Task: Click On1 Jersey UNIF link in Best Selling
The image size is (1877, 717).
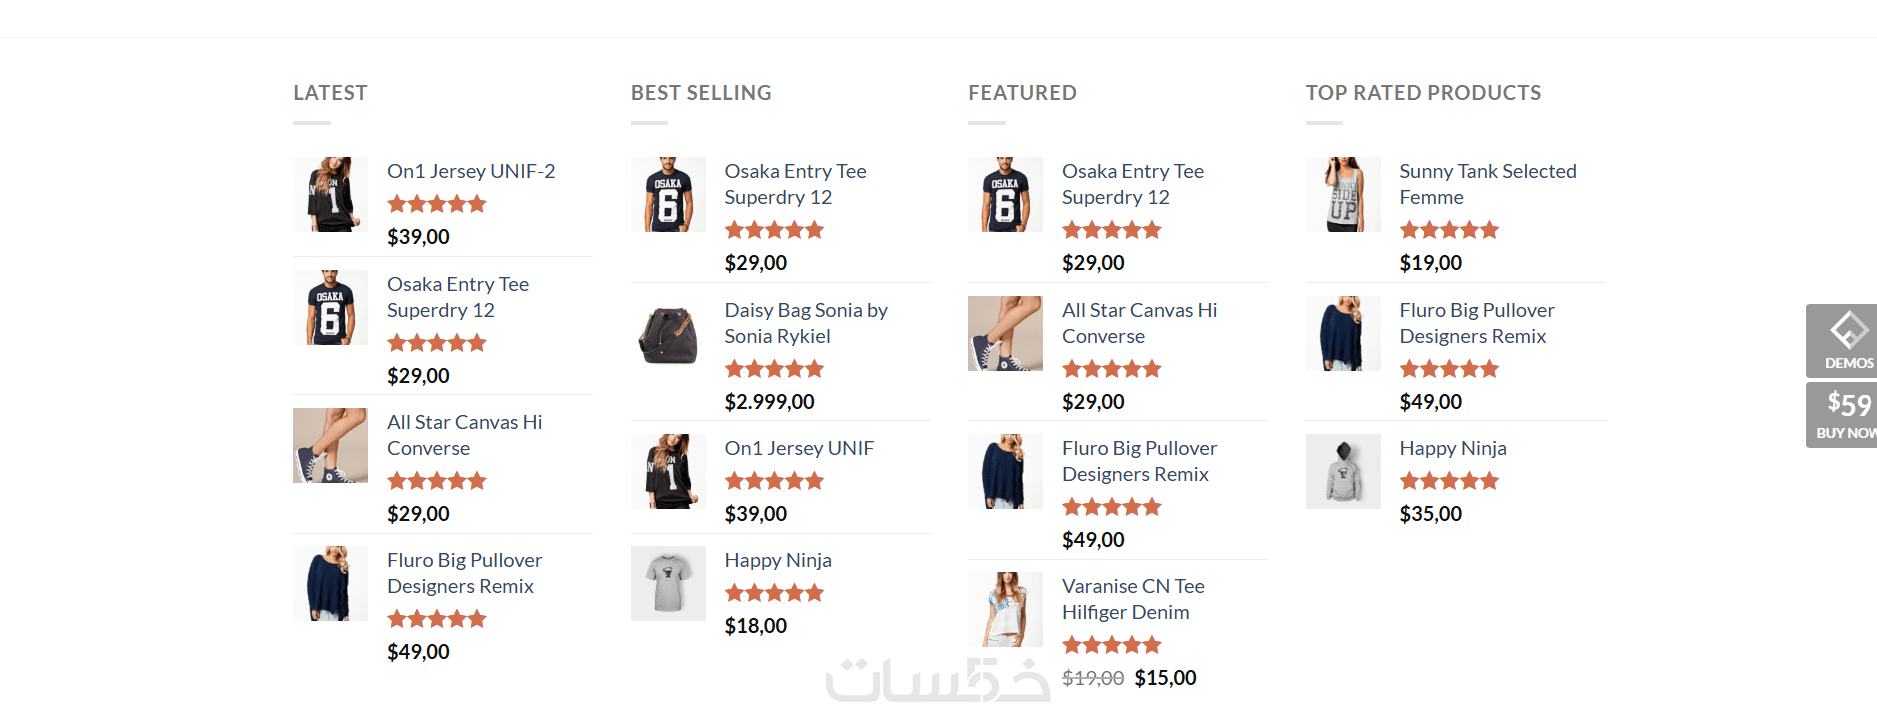Action: (x=799, y=448)
